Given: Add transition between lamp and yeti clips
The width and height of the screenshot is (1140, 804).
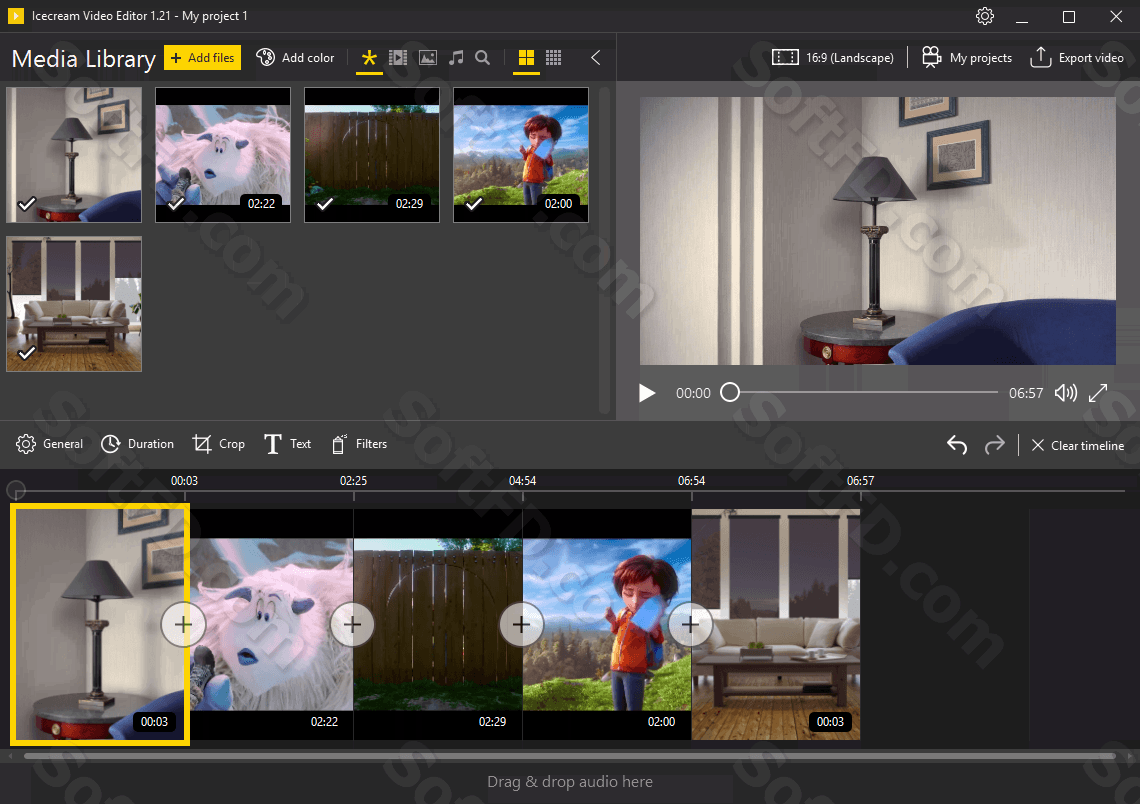Looking at the screenshot, I should click(x=183, y=624).
